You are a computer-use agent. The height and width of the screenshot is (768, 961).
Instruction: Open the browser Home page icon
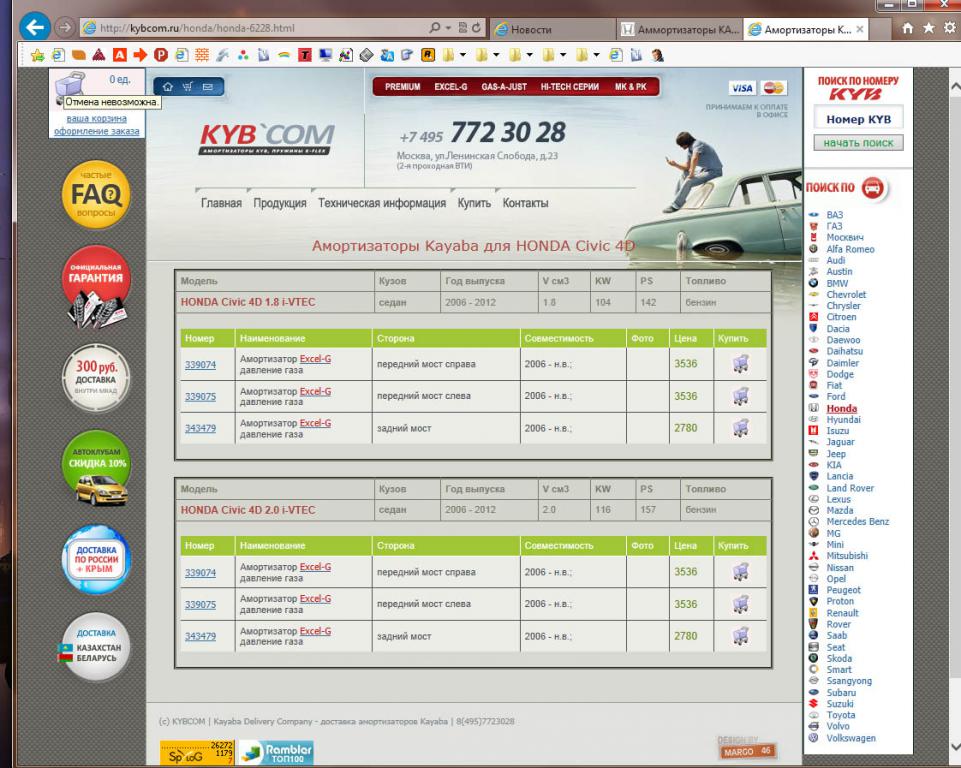[x=908, y=28]
